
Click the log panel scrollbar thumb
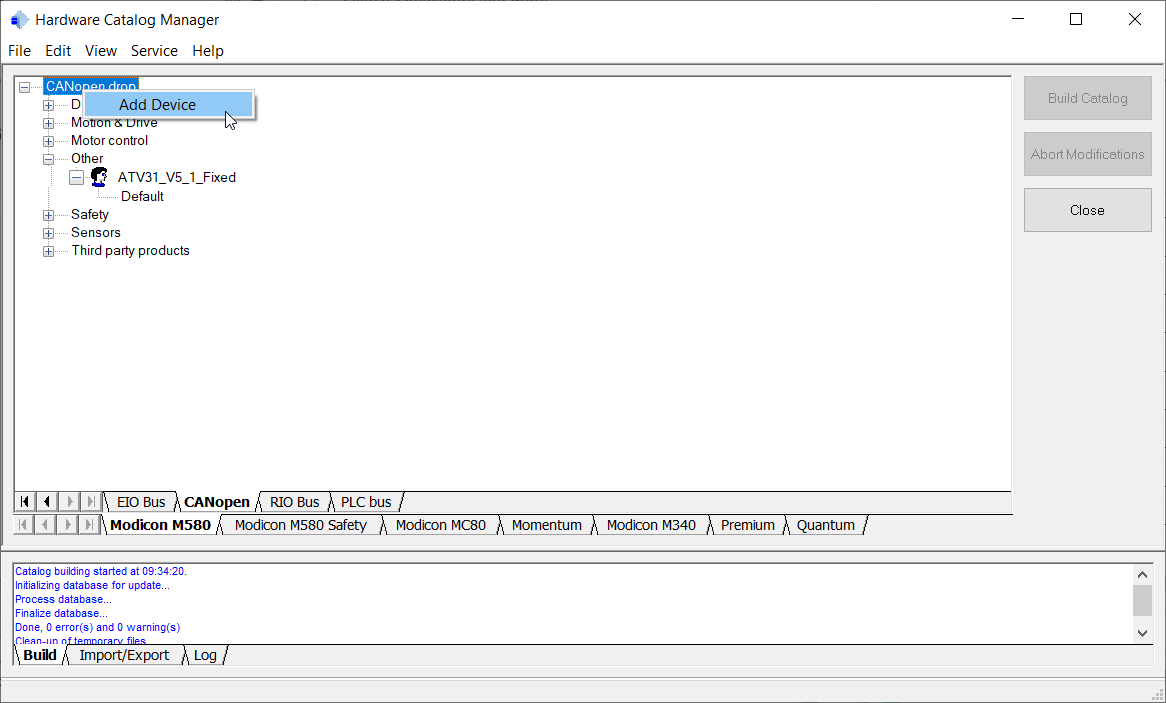click(1143, 600)
